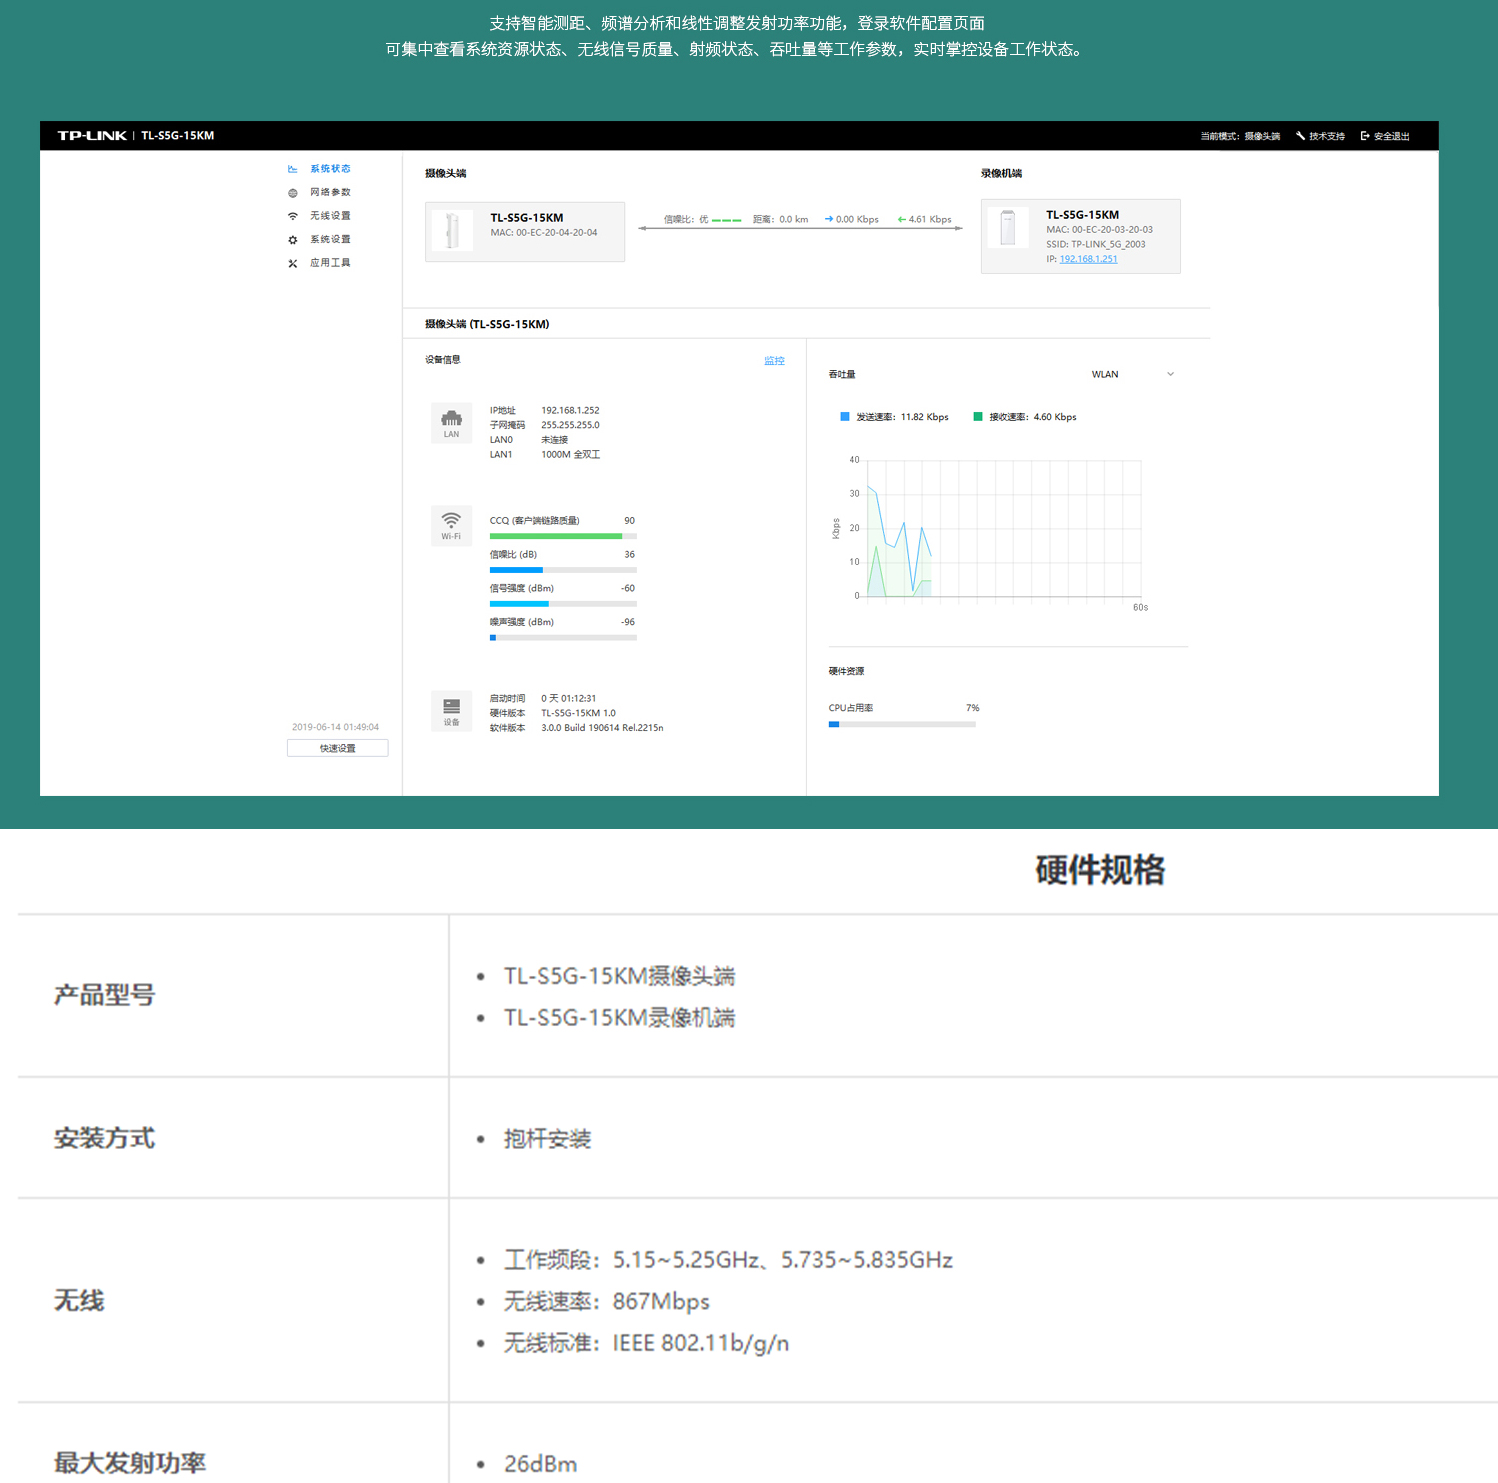Click the 无线设置 Wi-Fi icon in sidebar
Viewport: 1498px width, 1483px height.
click(293, 216)
